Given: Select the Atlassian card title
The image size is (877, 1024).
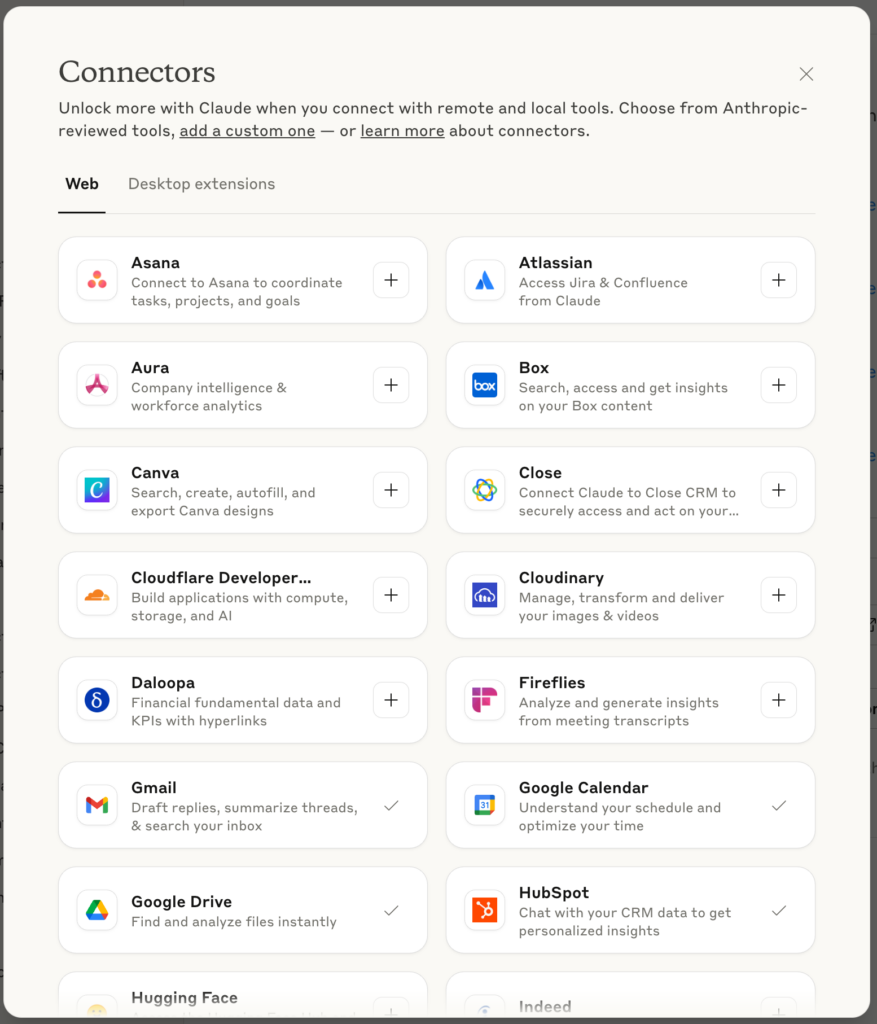Looking at the screenshot, I should (556, 263).
